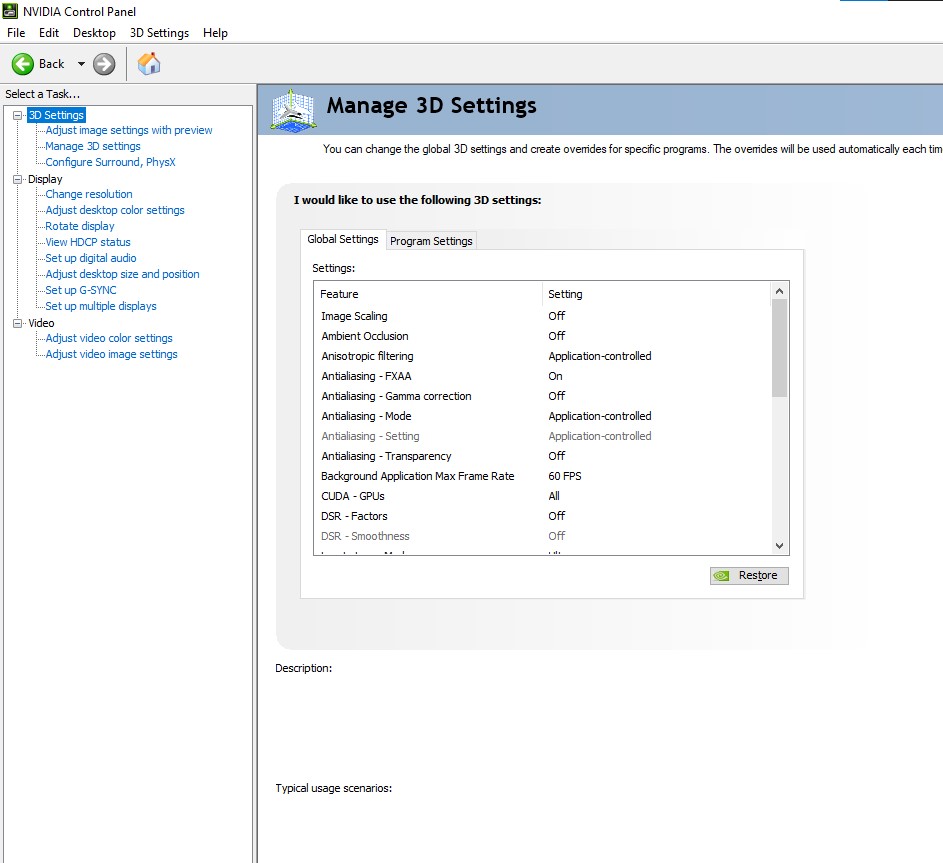Click Anisotropic filtering Application-controlled value
Image resolution: width=943 pixels, height=863 pixels.
coord(600,356)
